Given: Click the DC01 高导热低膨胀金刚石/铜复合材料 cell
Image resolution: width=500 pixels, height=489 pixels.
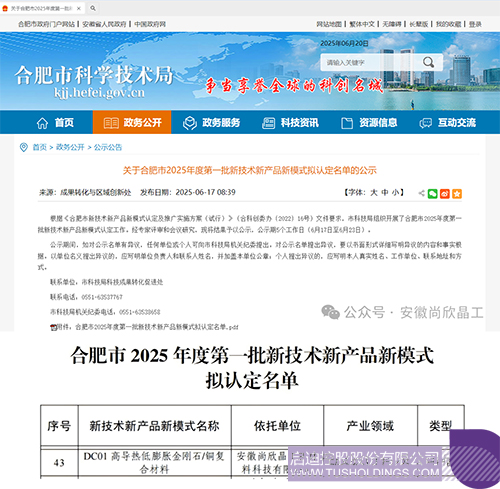Looking at the screenshot, I should click(154, 463).
